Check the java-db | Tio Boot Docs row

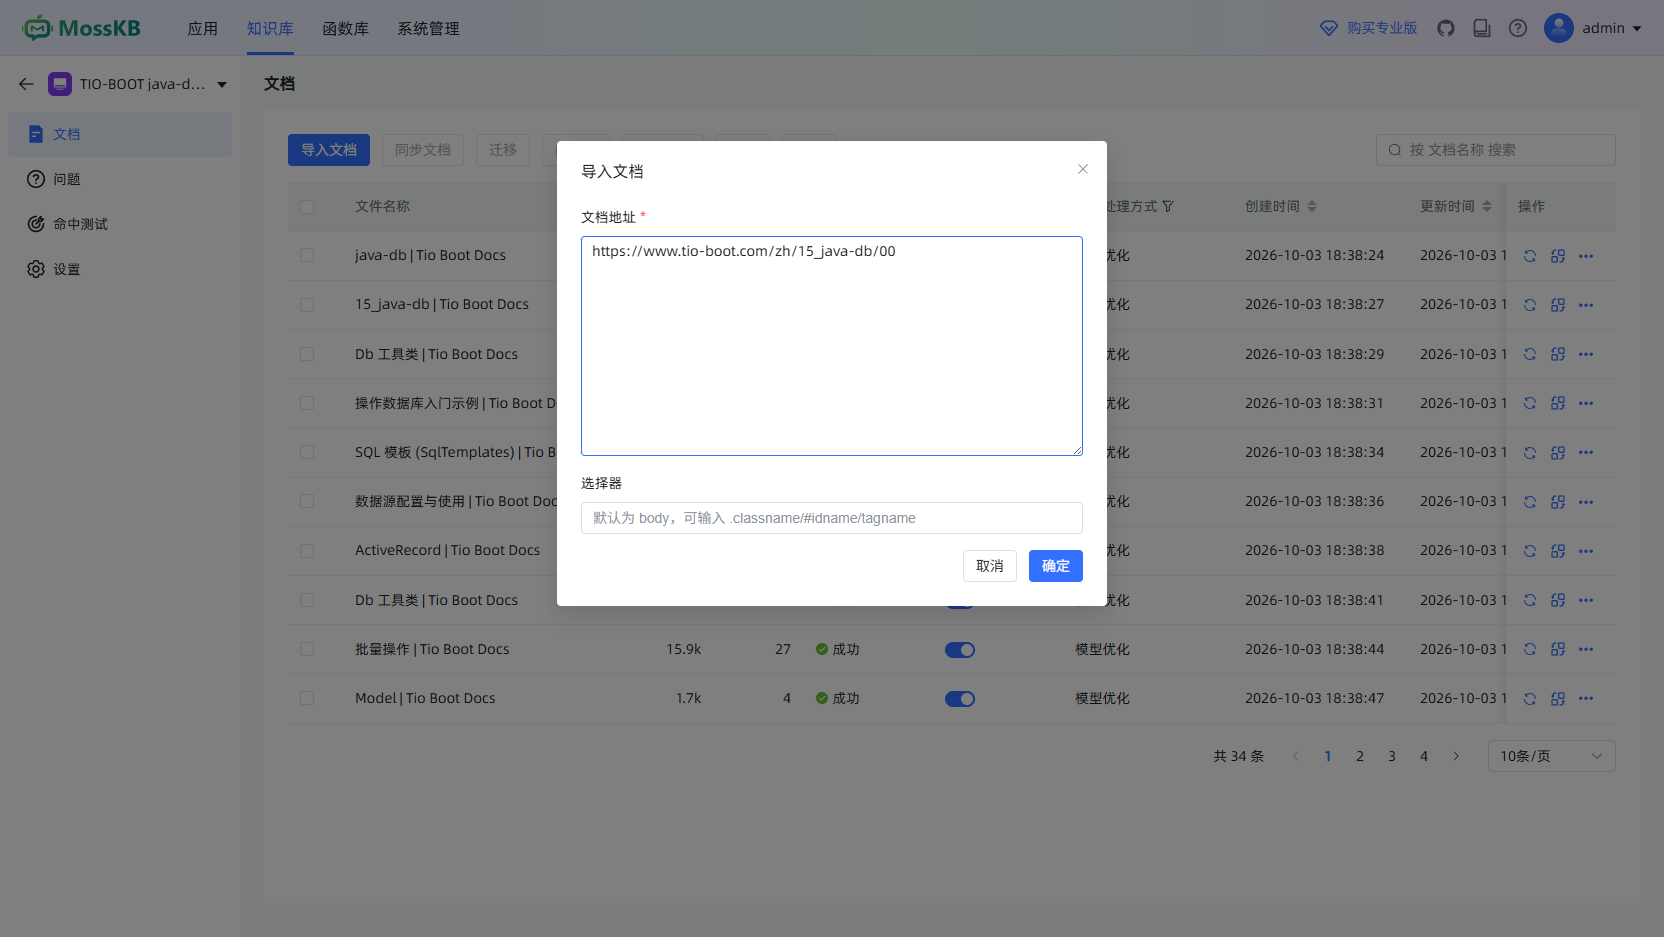point(307,255)
